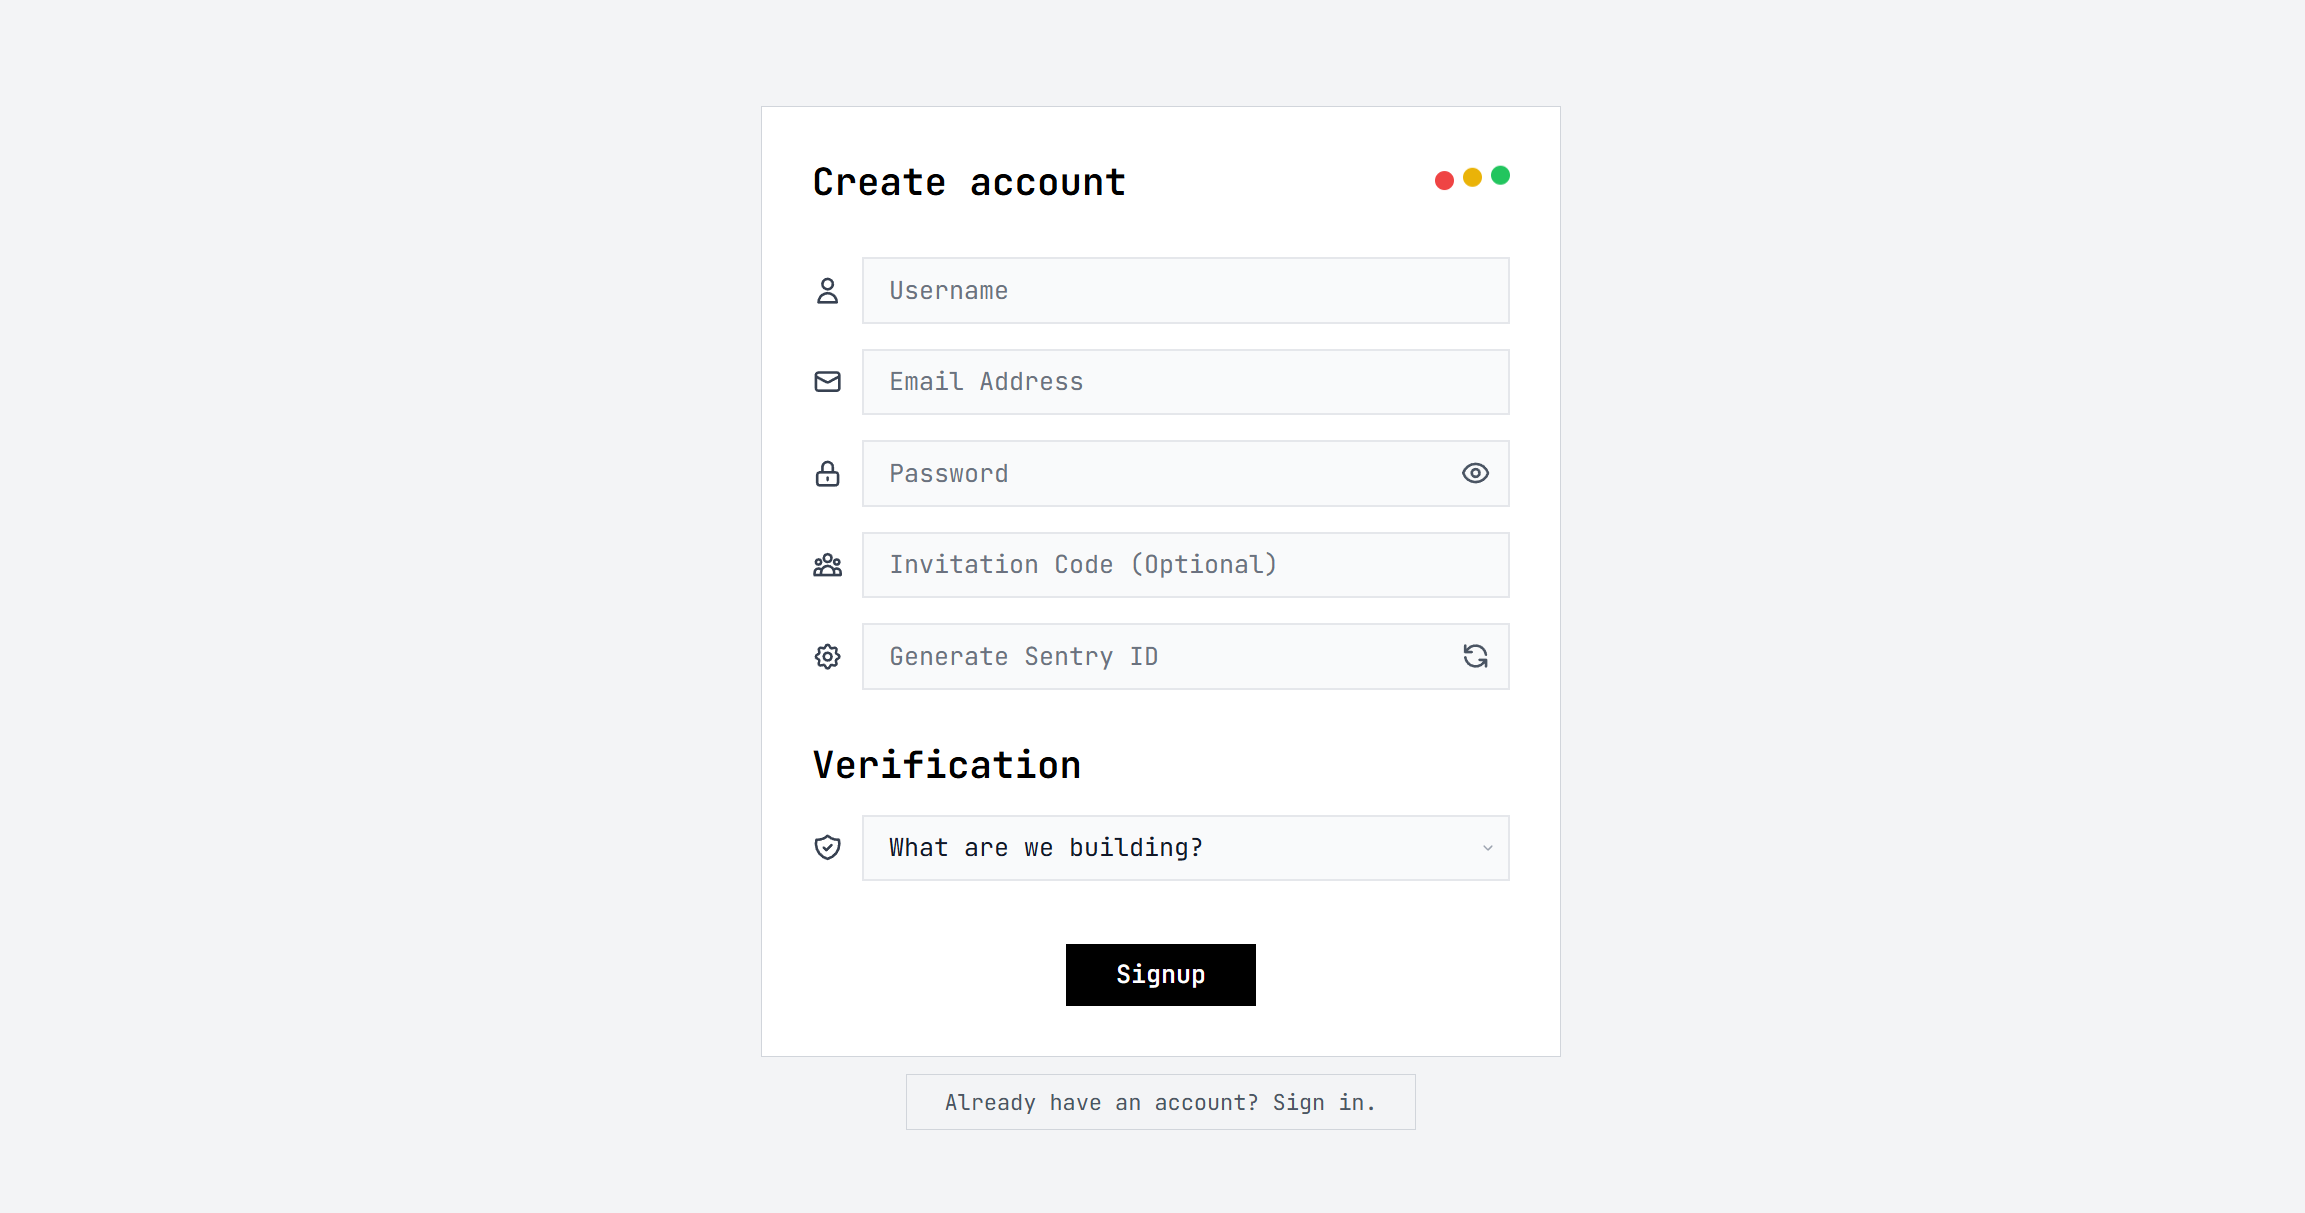Focus the Email Address input field
Image resolution: width=2305 pixels, height=1213 pixels.
[x=1185, y=382]
